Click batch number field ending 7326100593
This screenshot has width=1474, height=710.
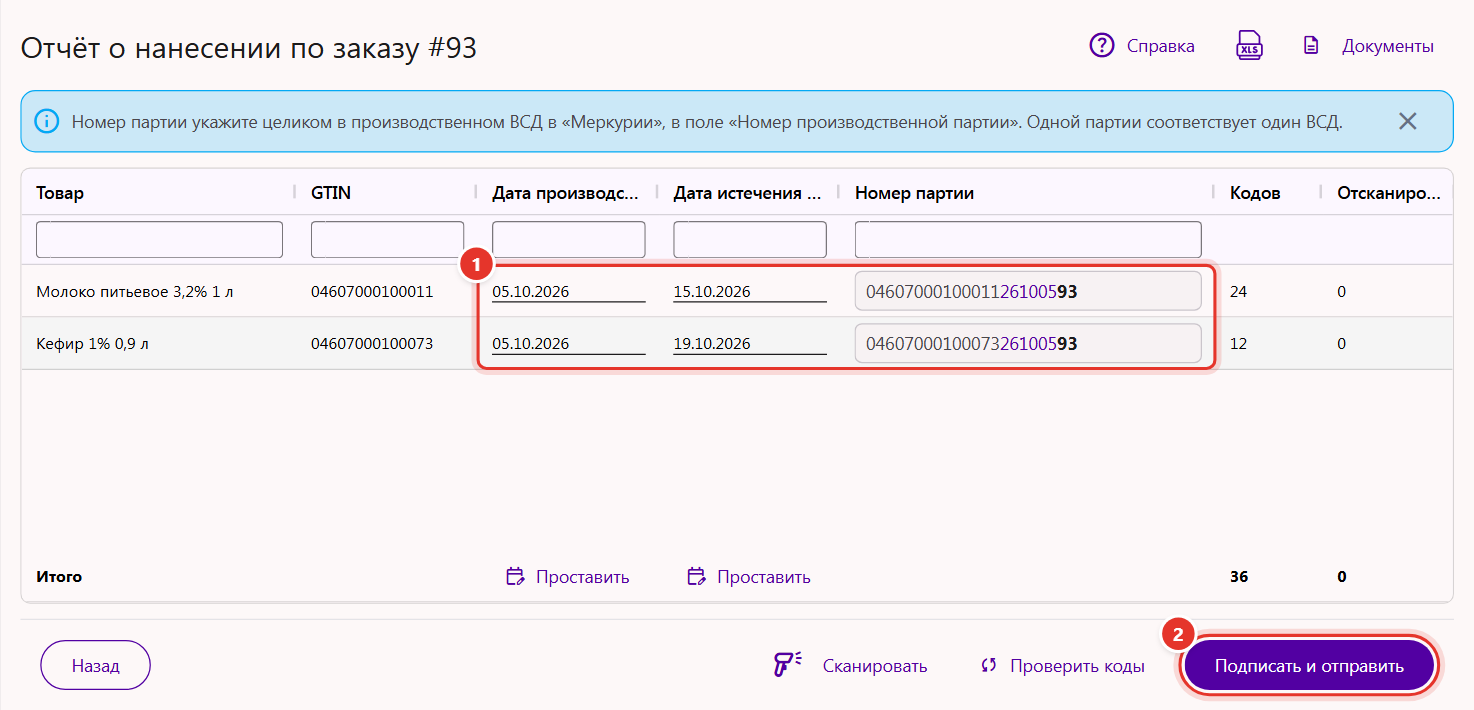tap(1028, 344)
